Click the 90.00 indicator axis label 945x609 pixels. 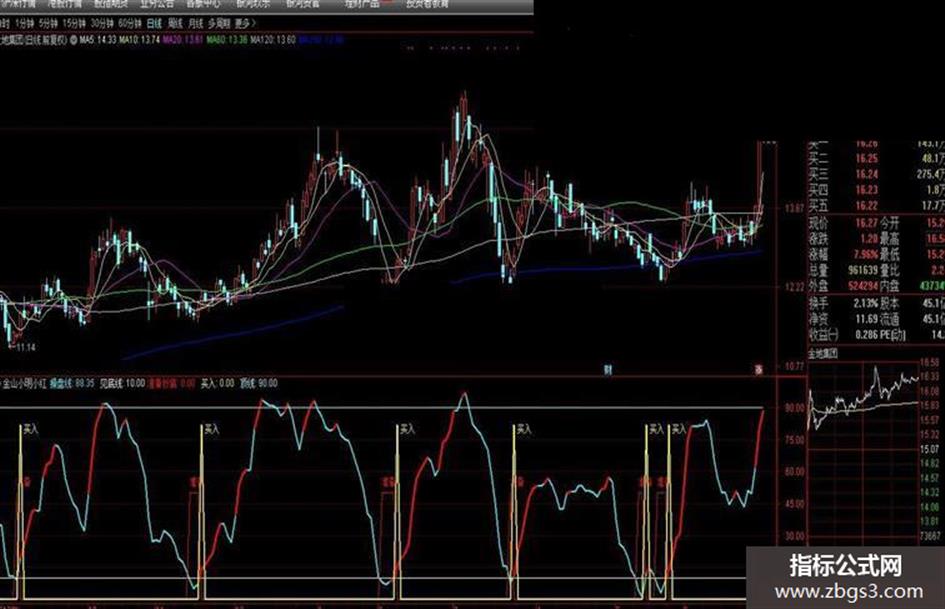point(794,408)
